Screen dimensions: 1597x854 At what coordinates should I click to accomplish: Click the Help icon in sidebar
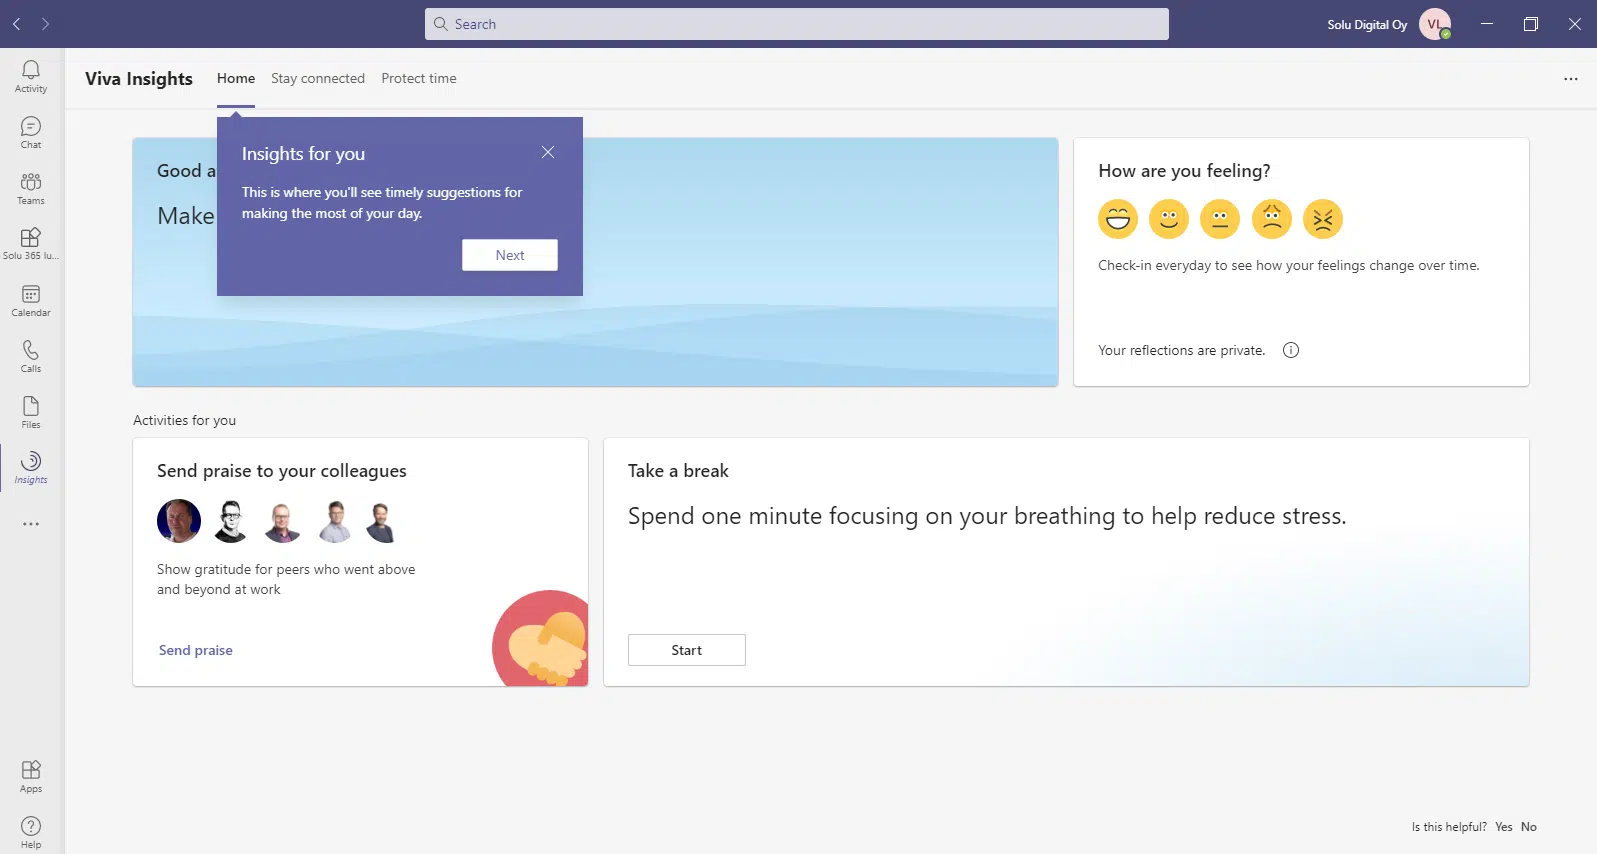(x=31, y=831)
